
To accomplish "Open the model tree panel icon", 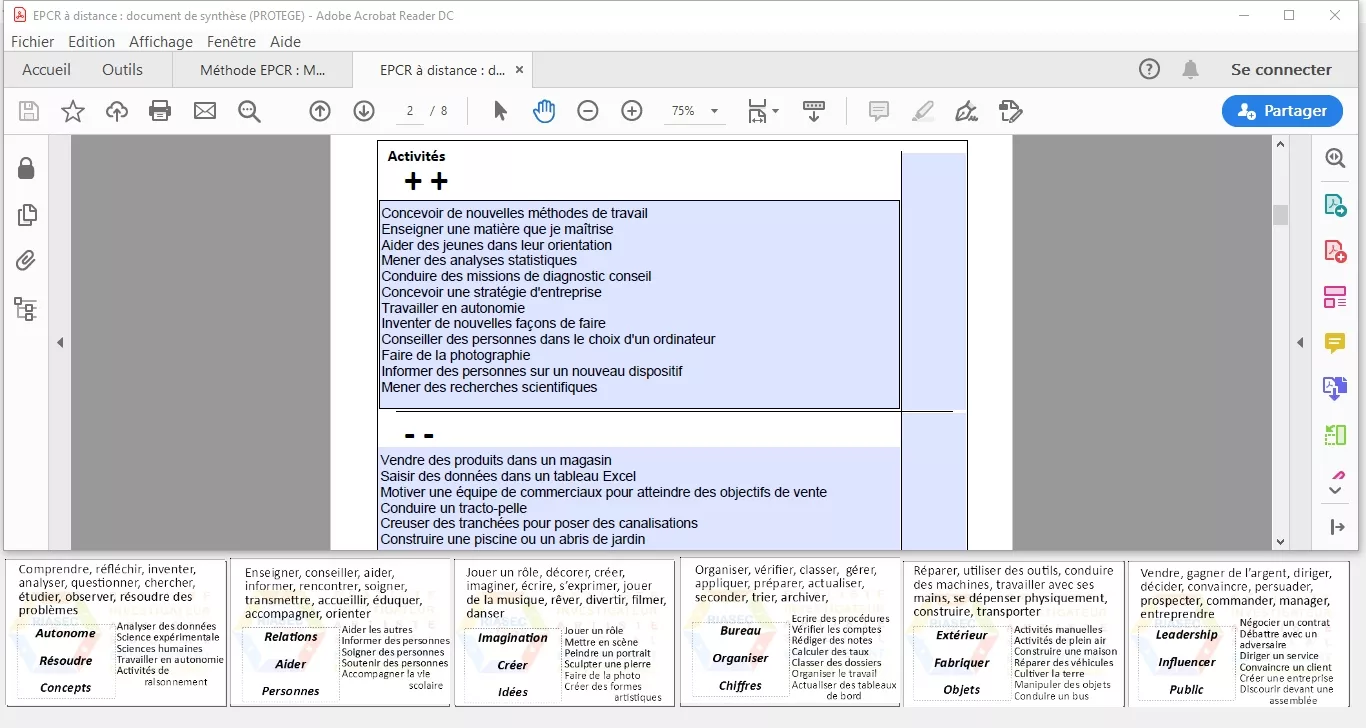I will click(26, 309).
